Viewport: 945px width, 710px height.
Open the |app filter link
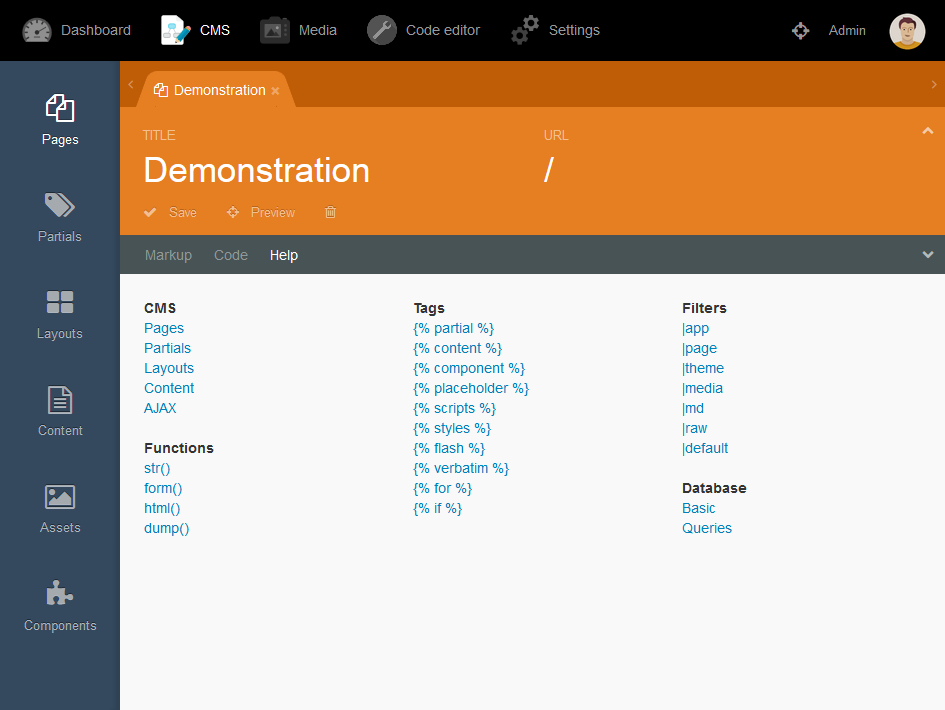[x=695, y=328]
